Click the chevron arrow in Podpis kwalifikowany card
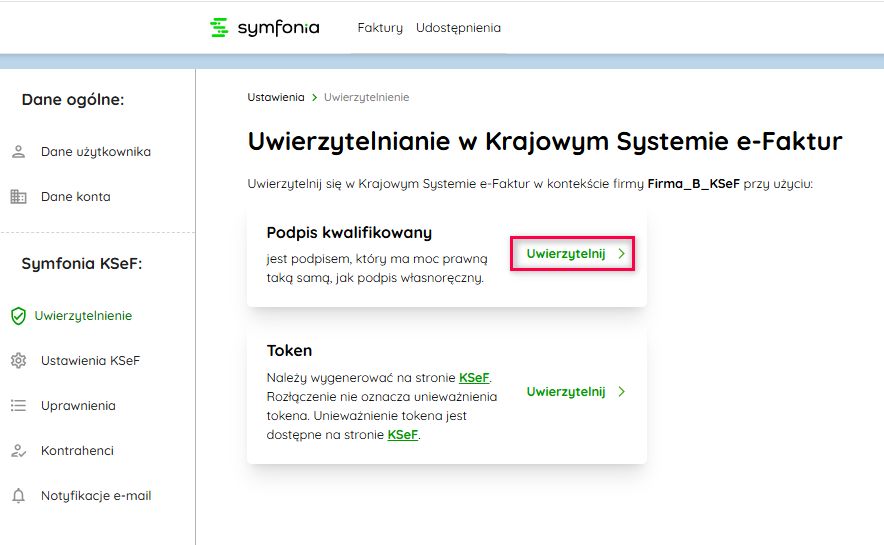The width and height of the screenshot is (884, 545). coord(621,254)
